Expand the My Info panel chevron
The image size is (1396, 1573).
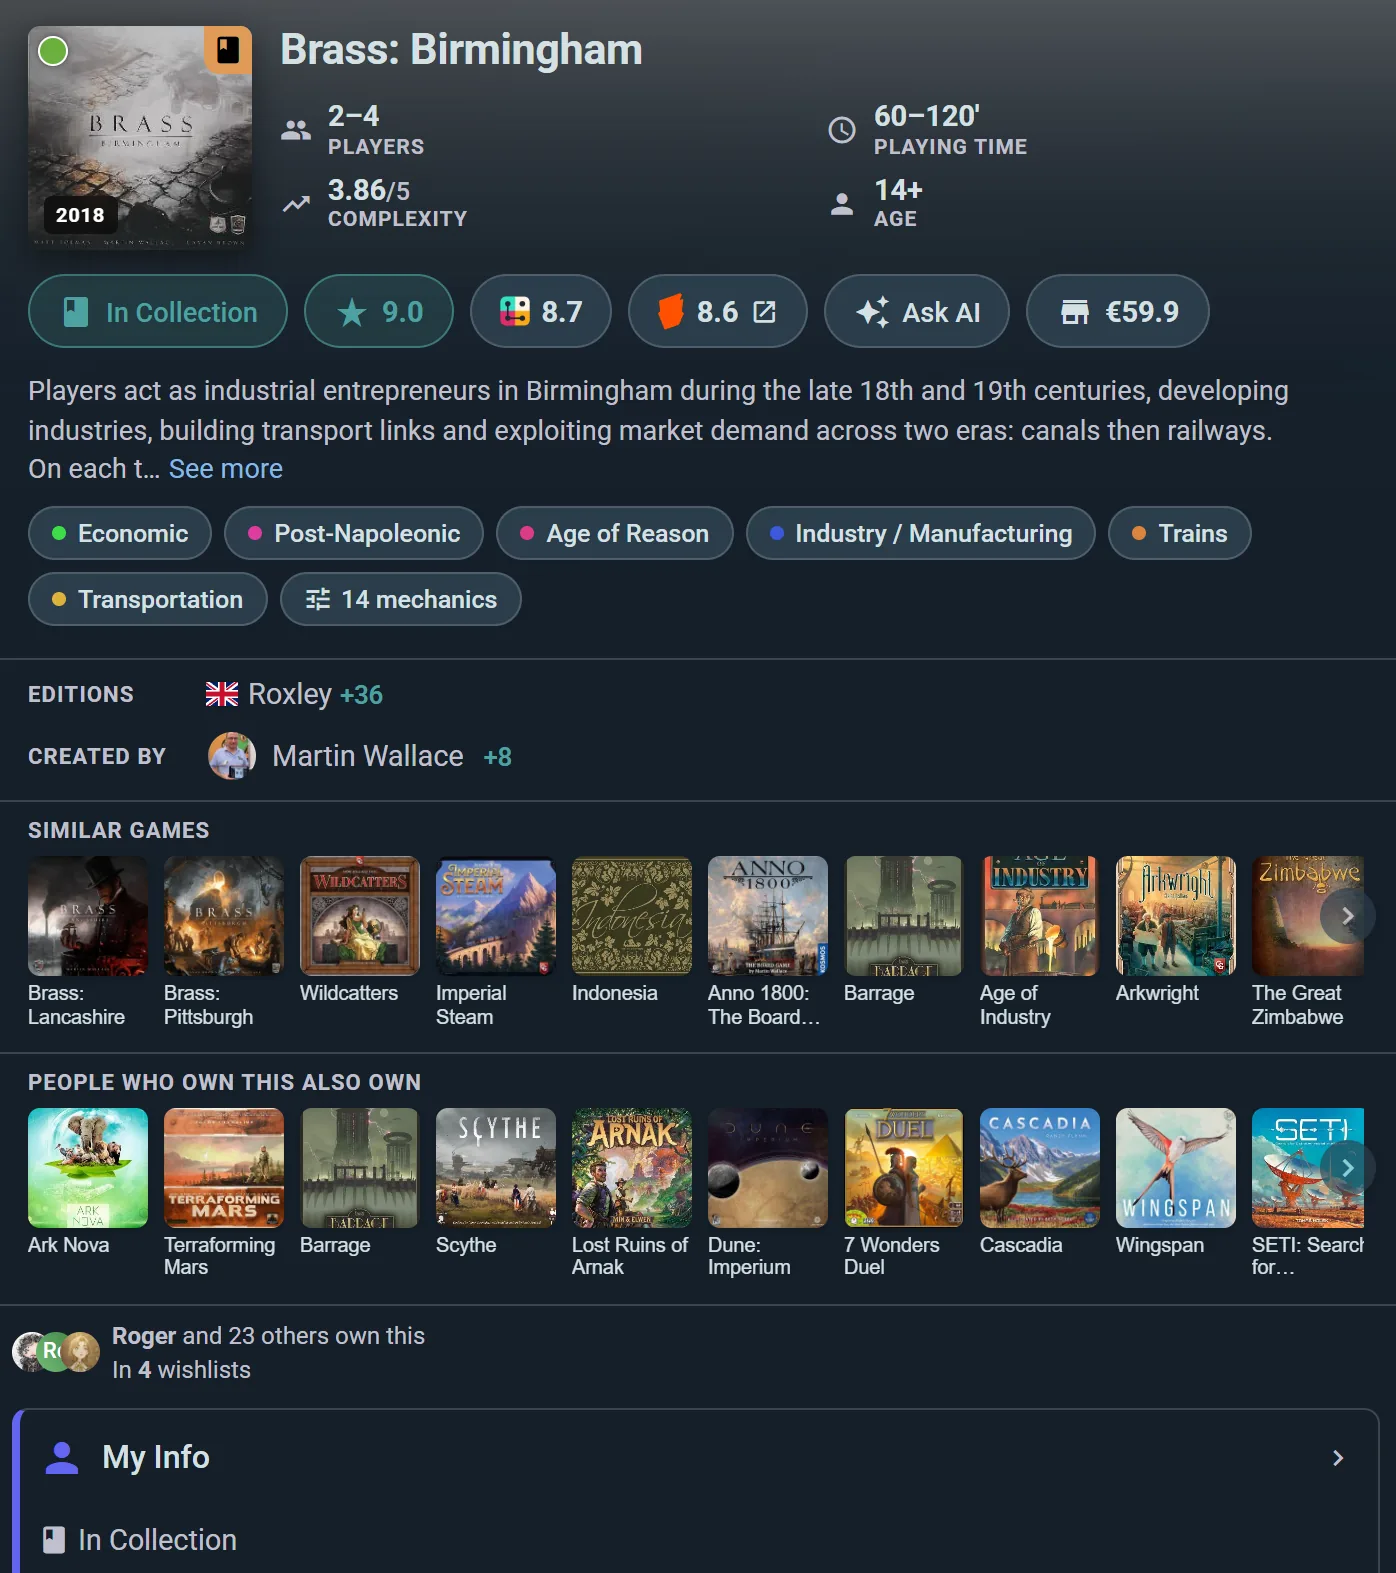click(1338, 1458)
